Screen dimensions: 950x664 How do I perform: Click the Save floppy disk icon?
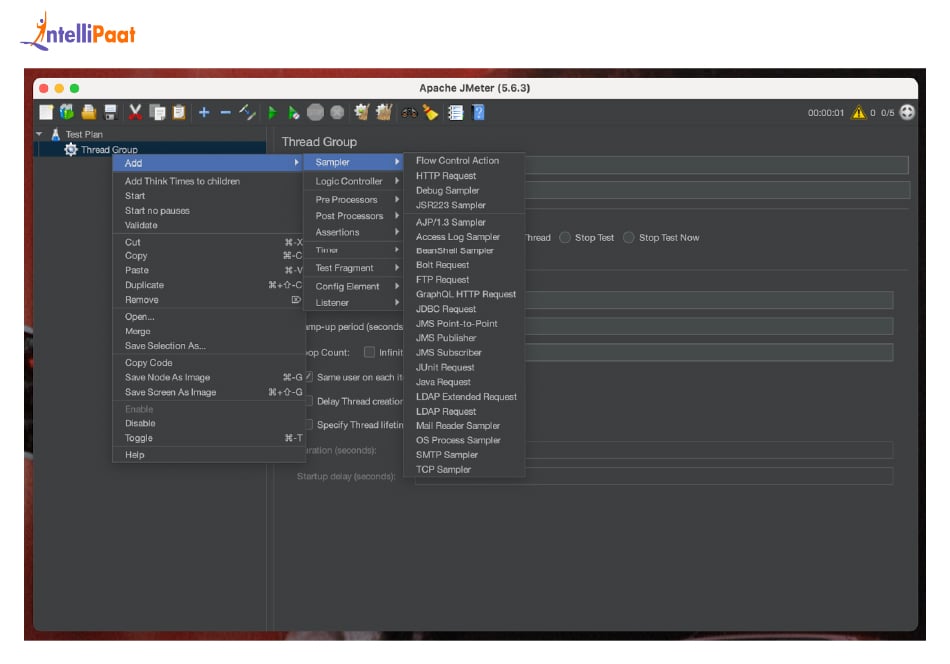pyautogui.click(x=110, y=112)
